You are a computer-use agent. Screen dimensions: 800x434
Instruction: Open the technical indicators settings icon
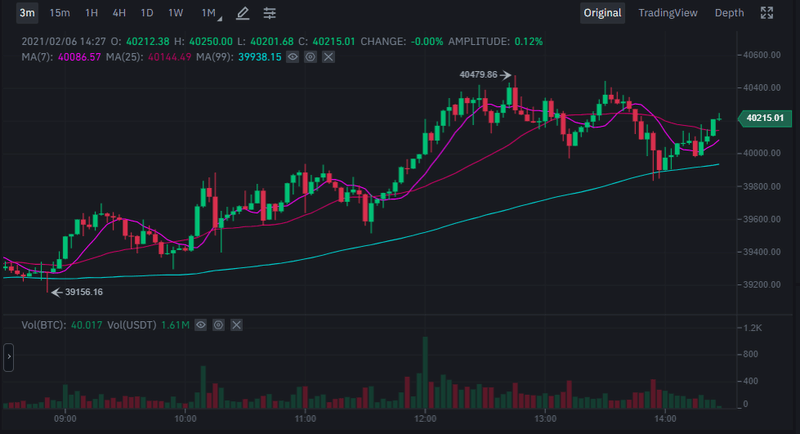click(270, 13)
